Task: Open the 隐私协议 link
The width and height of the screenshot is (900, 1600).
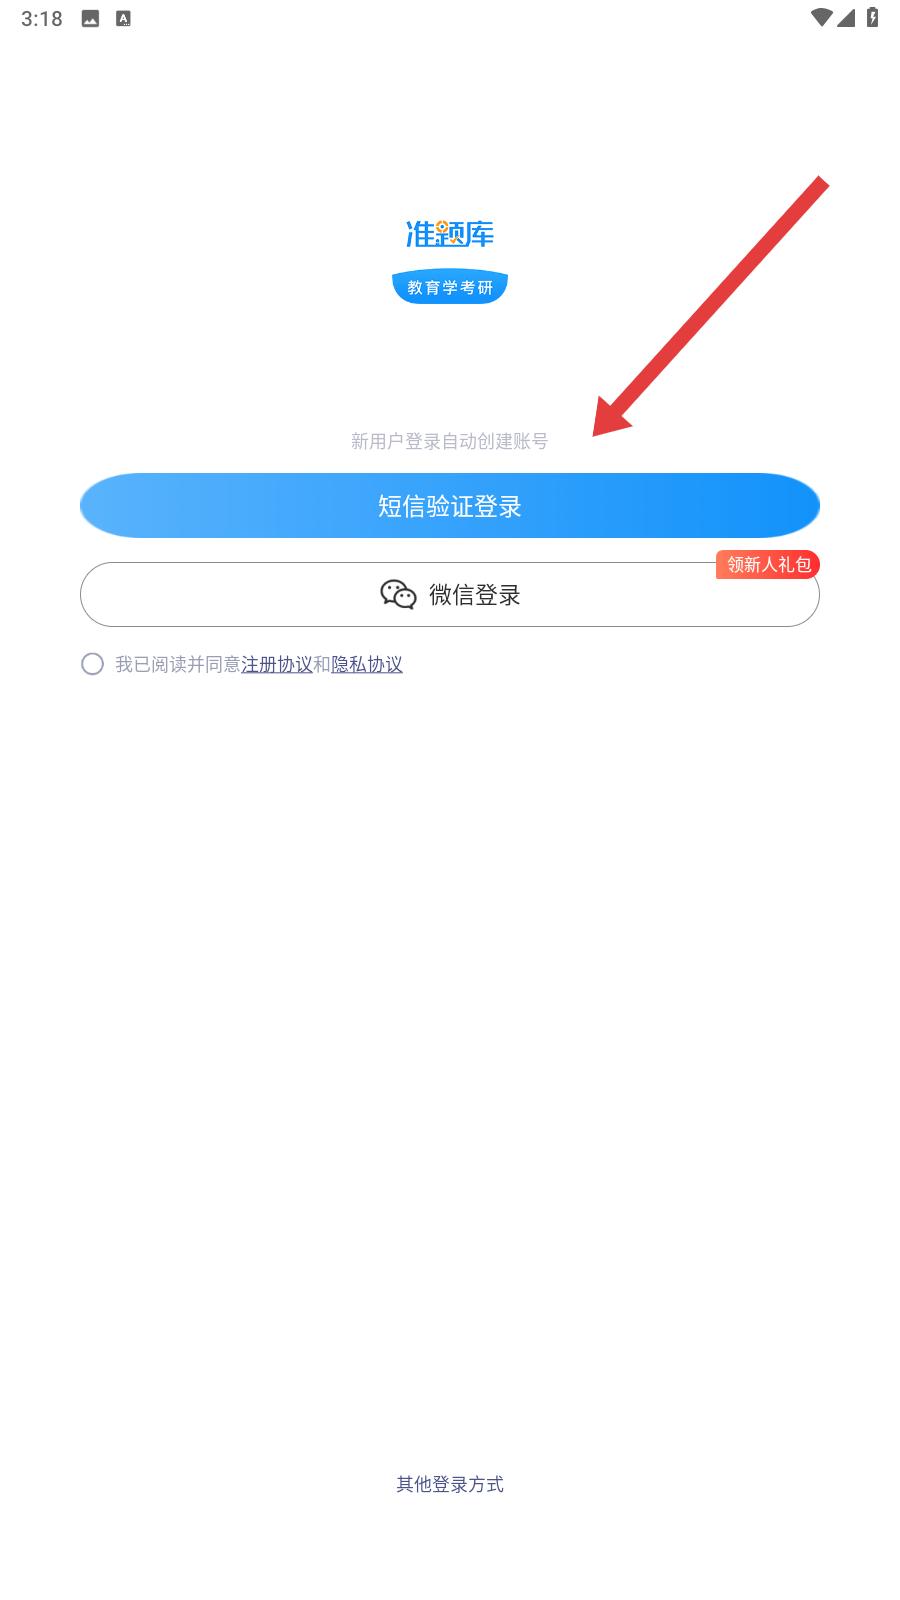Action: (367, 664)
